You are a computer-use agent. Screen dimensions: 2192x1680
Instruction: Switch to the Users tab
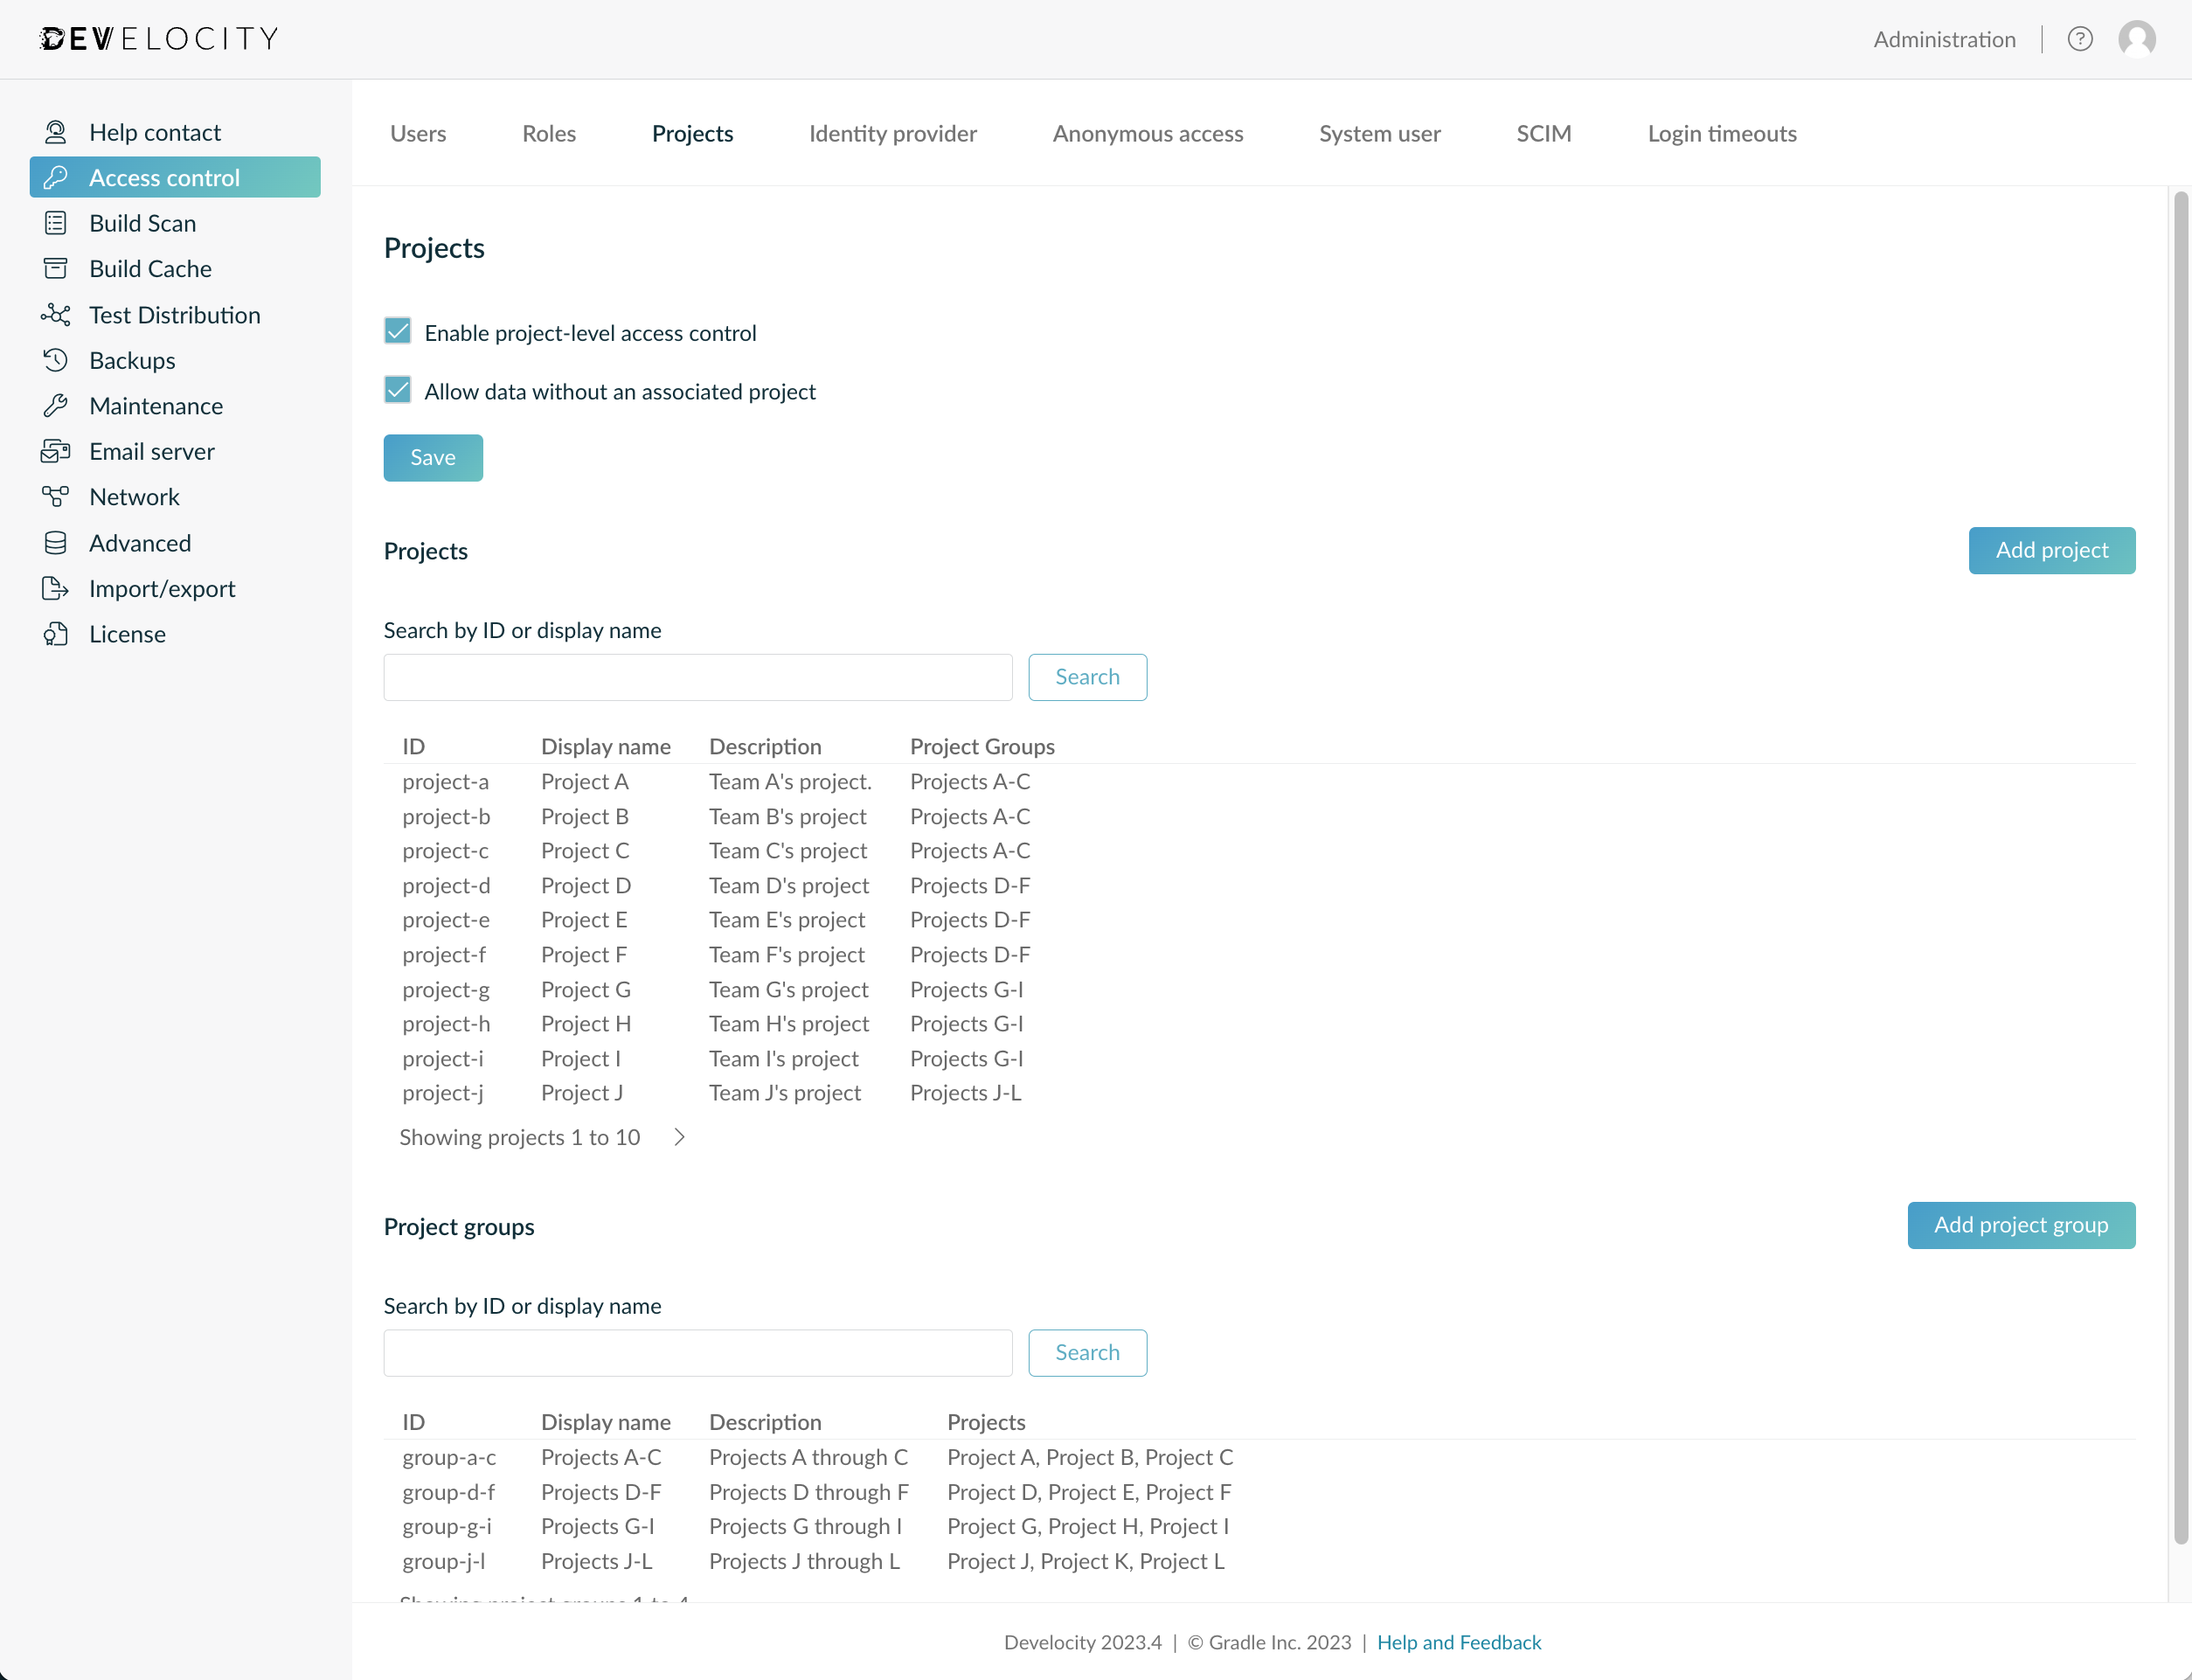click(418, 133)
